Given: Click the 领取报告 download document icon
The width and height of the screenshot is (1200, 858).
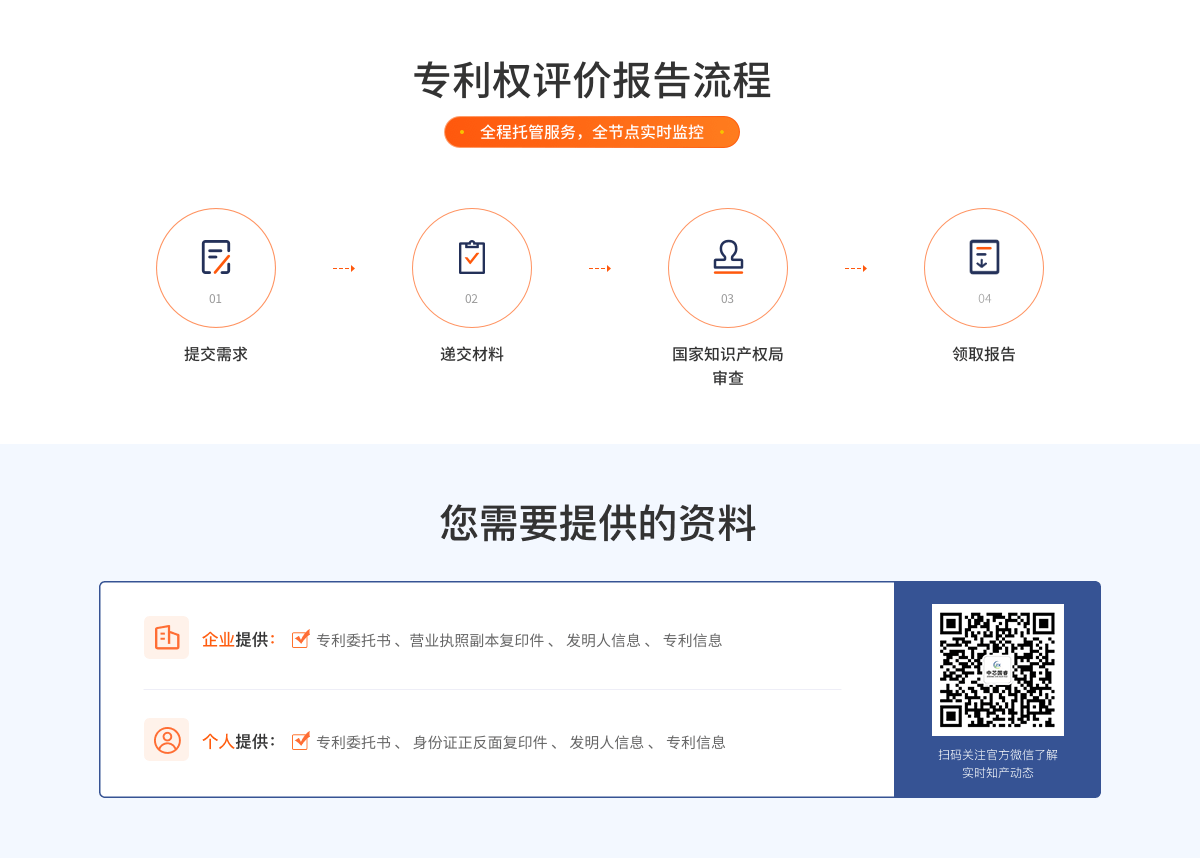Looking at the screenshot, I should (984, 257).
